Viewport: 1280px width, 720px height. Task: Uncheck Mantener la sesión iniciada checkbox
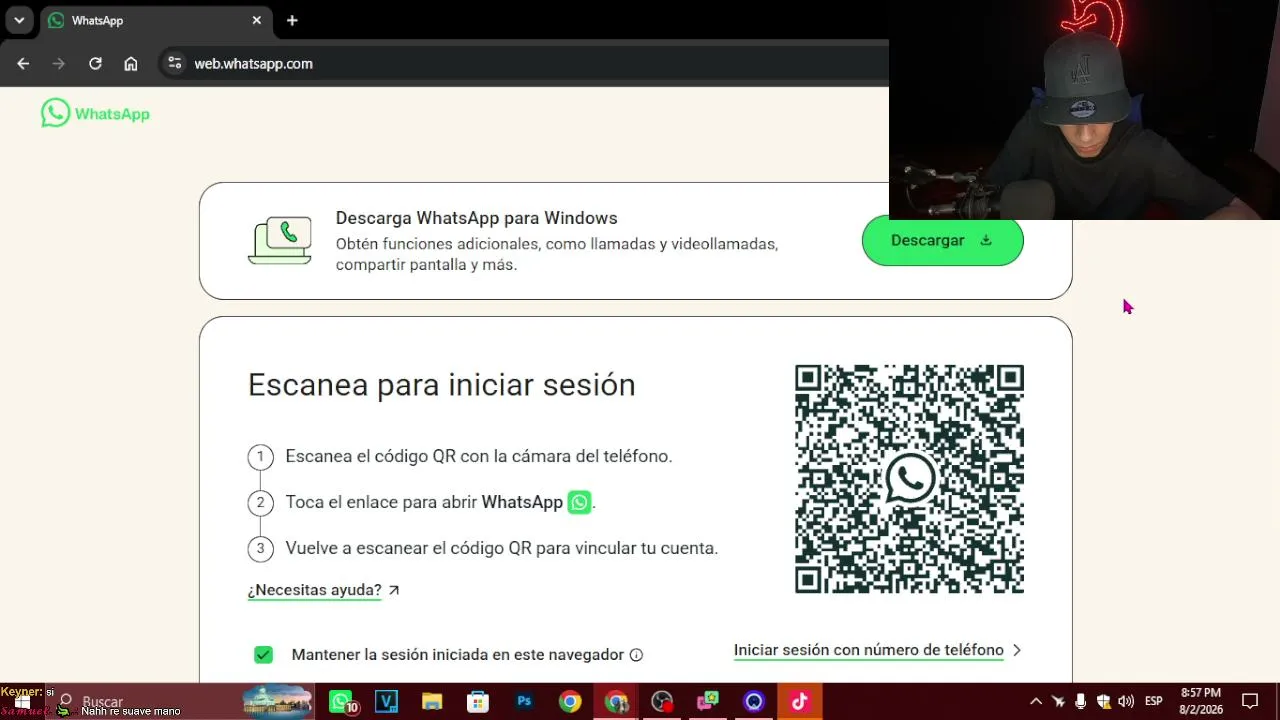[263, 654]
